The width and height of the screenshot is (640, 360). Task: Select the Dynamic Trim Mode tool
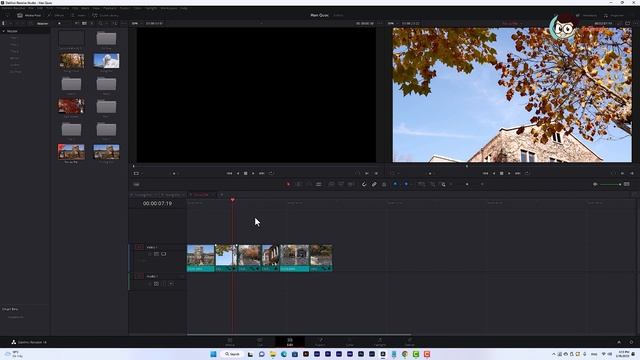coord(309,184)
